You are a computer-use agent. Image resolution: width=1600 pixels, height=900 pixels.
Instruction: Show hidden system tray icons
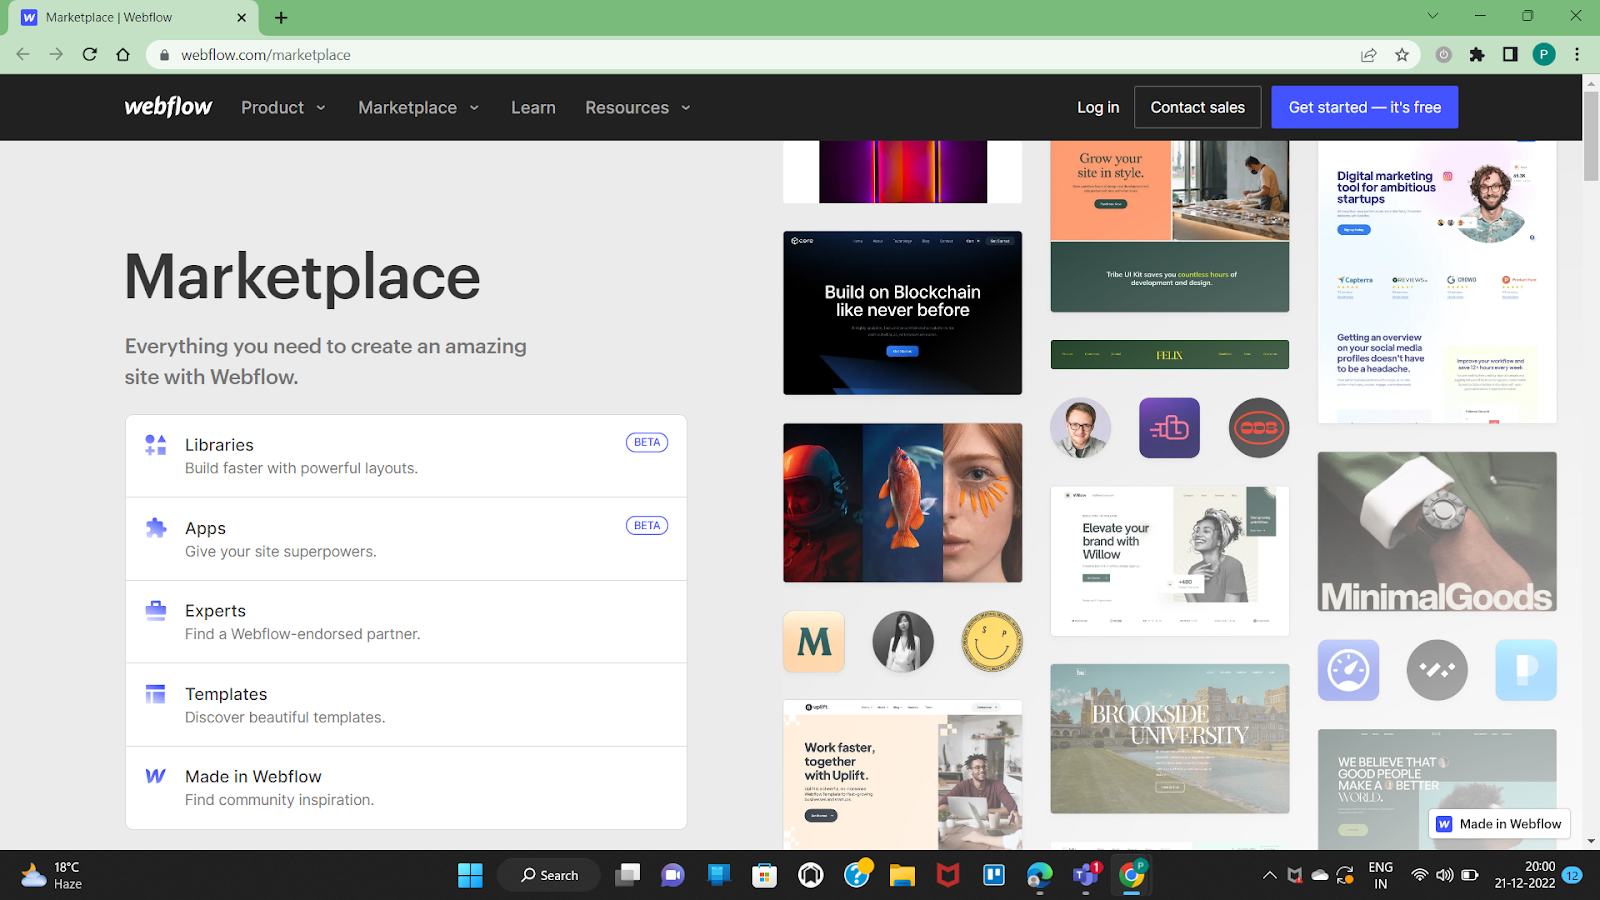1270,875
